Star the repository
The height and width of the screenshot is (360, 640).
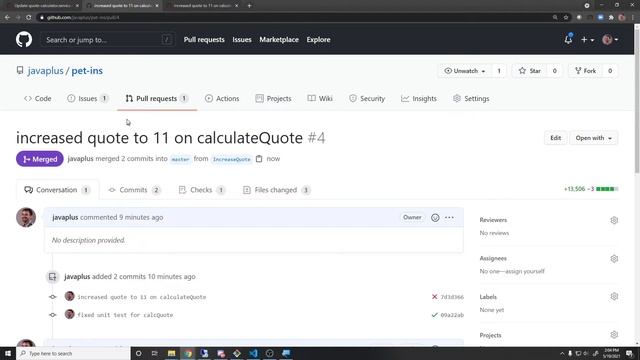coord(530,71)
